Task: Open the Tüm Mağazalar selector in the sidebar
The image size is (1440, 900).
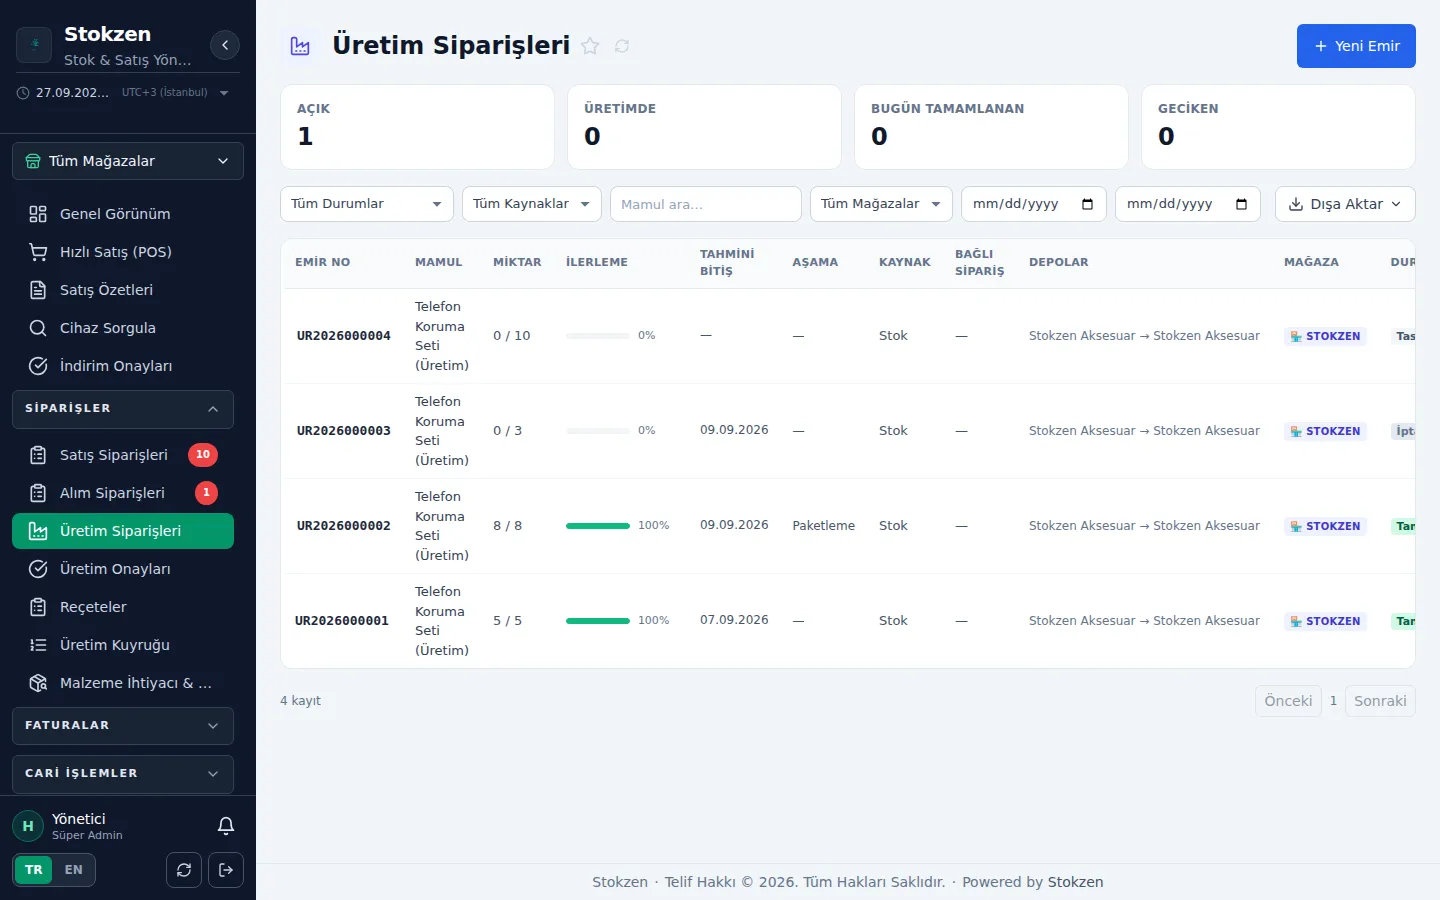Action: 128,161
